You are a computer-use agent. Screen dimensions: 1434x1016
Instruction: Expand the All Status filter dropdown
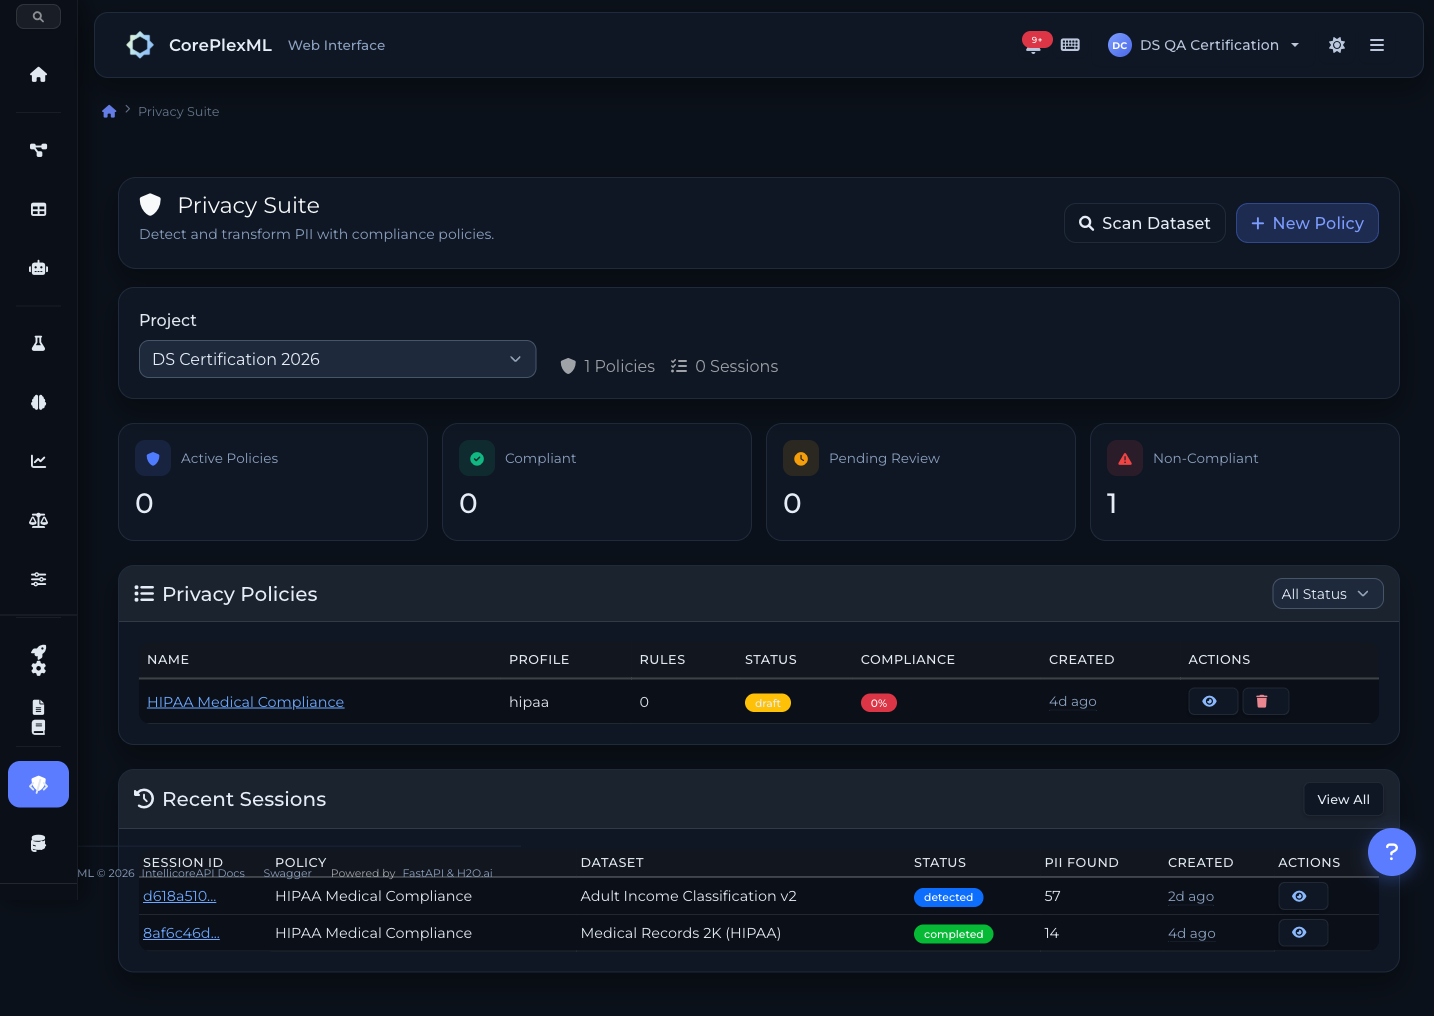click(x=1327, y=593)
